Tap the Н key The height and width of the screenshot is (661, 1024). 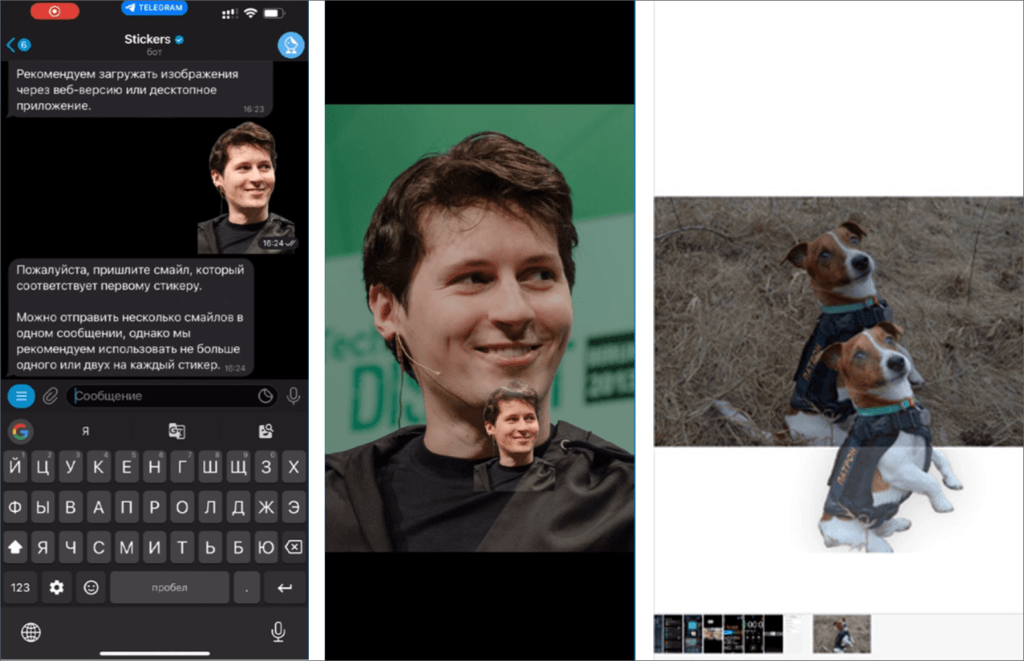coord(154,467)
